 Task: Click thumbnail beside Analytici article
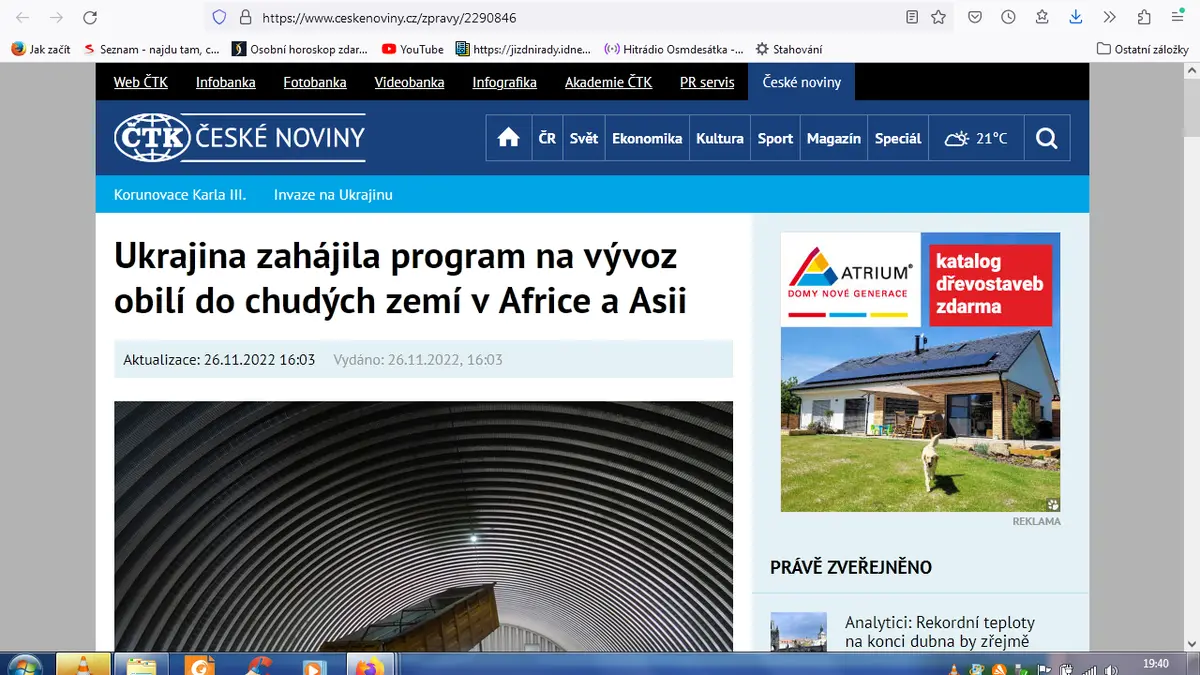tap(798, 632)
